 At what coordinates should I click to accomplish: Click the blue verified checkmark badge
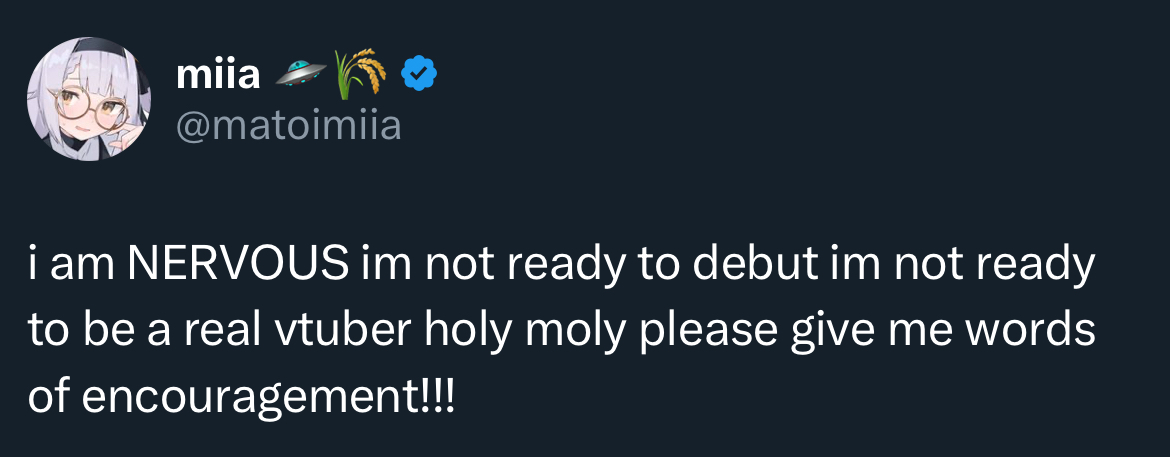point(419,72)
